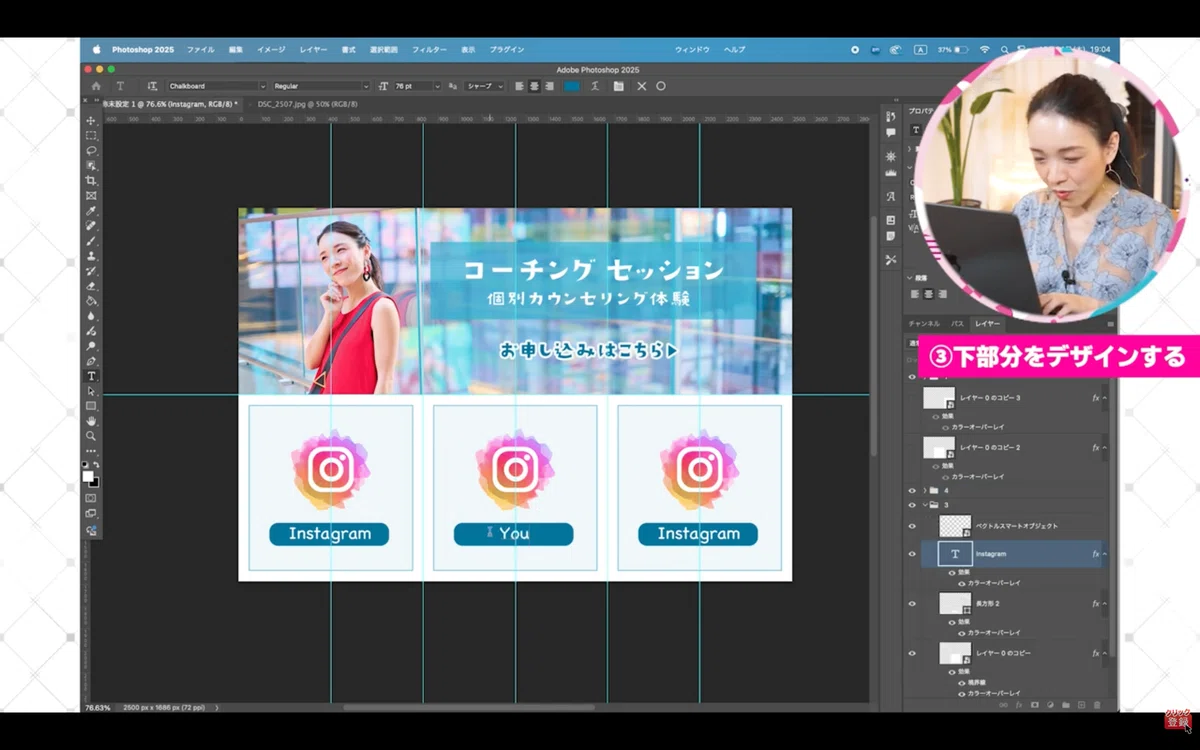Hide layer group 4
Screen dimensions: 1200x750
911,491
